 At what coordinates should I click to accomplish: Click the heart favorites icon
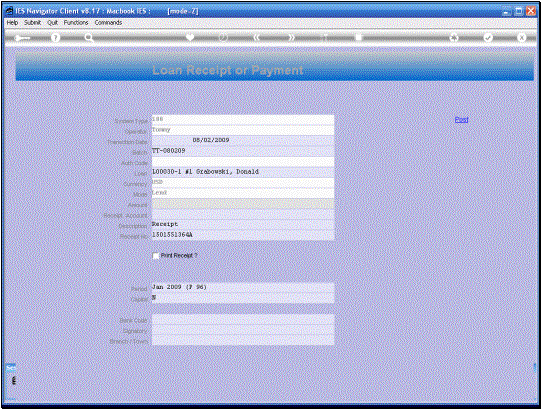pos(190,37)
